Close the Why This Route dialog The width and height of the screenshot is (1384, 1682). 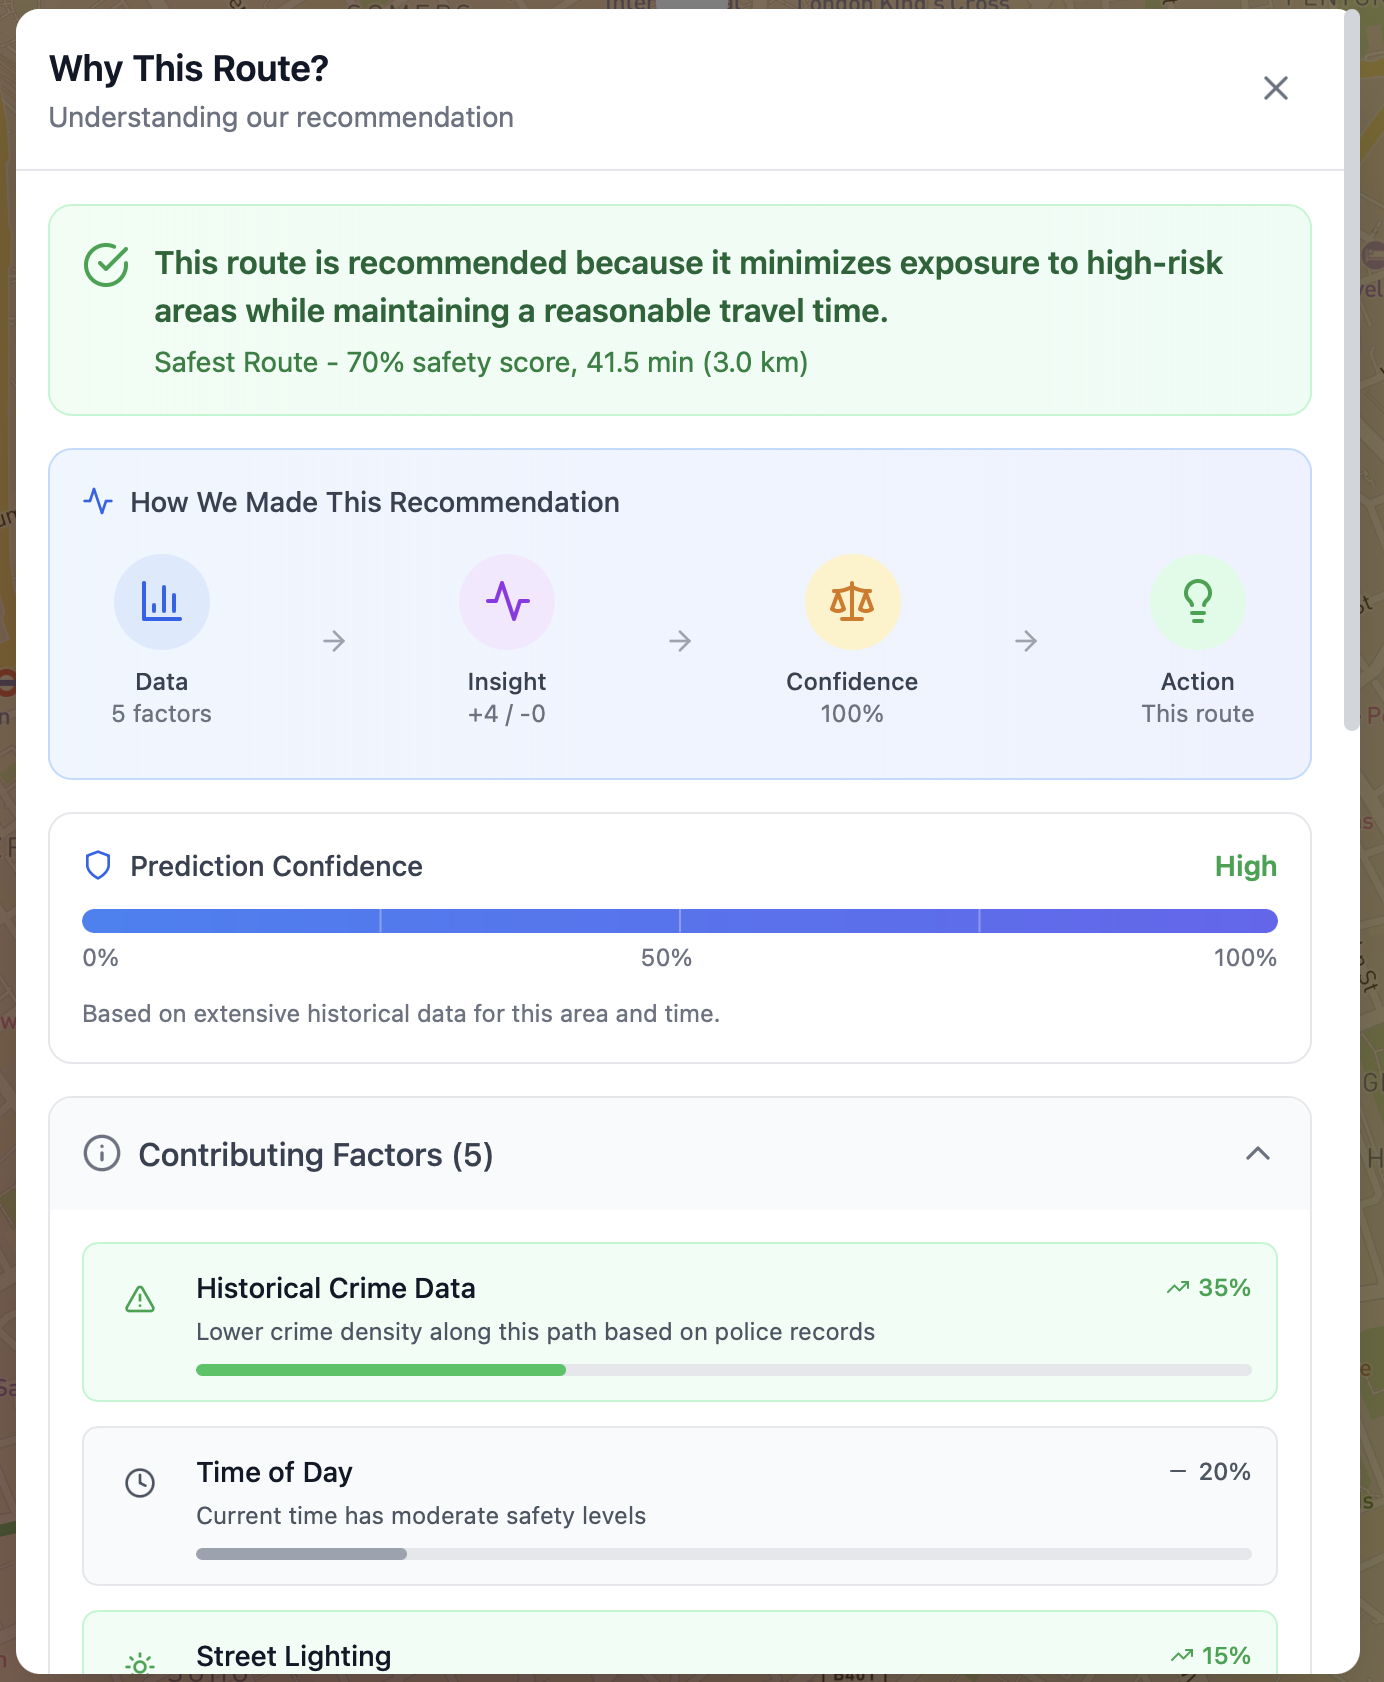coord(1275,88)
